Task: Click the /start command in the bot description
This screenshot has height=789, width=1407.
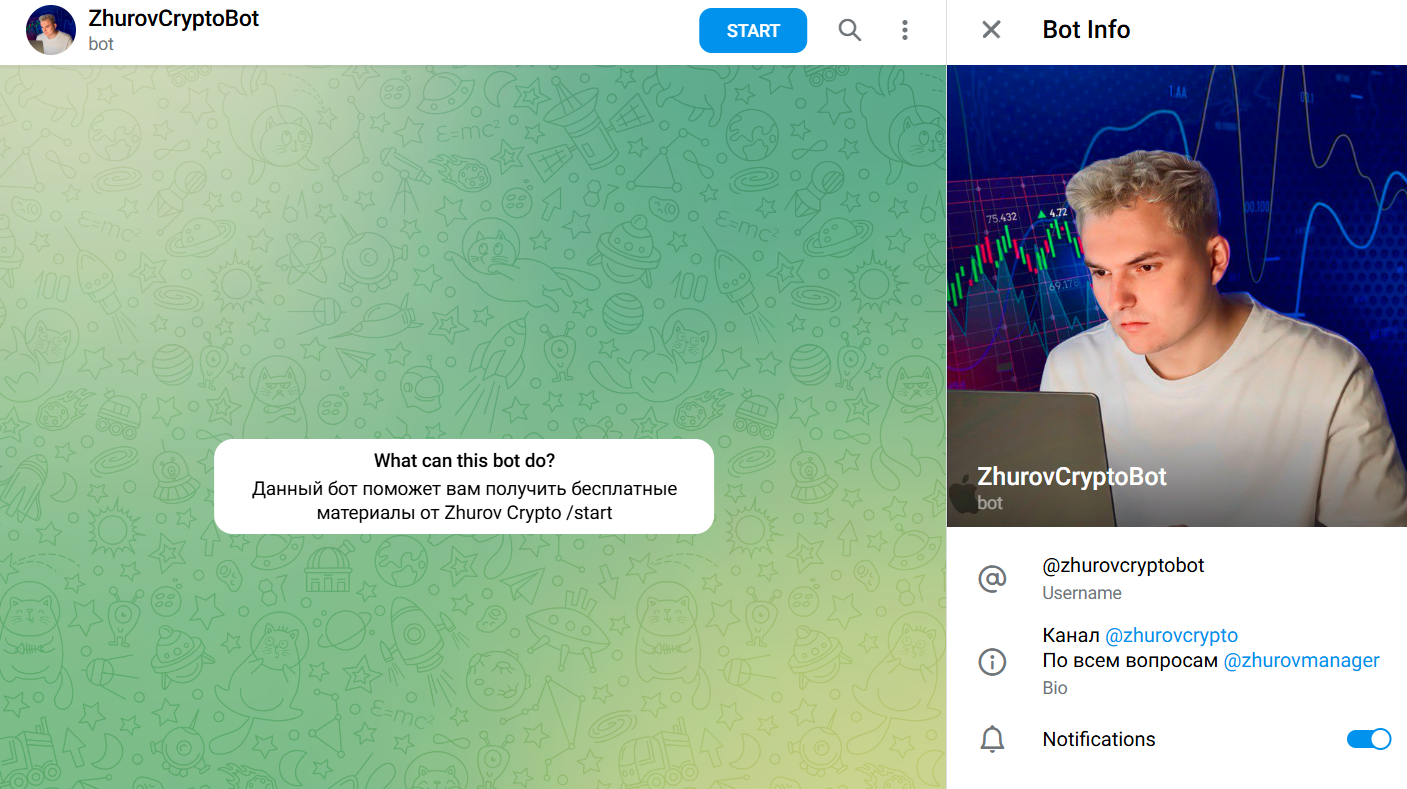Action: [589, 513]
